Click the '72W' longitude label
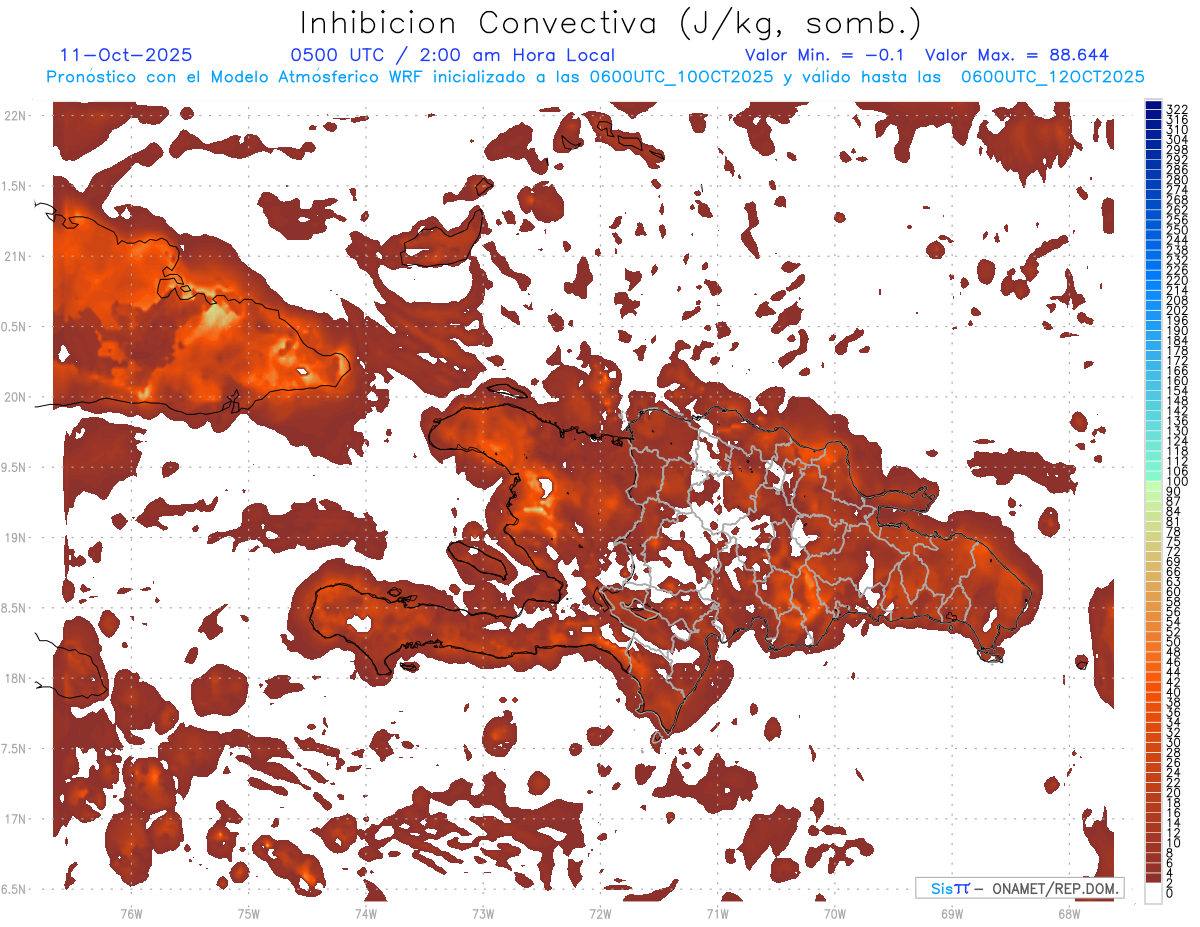 point(600,913)
